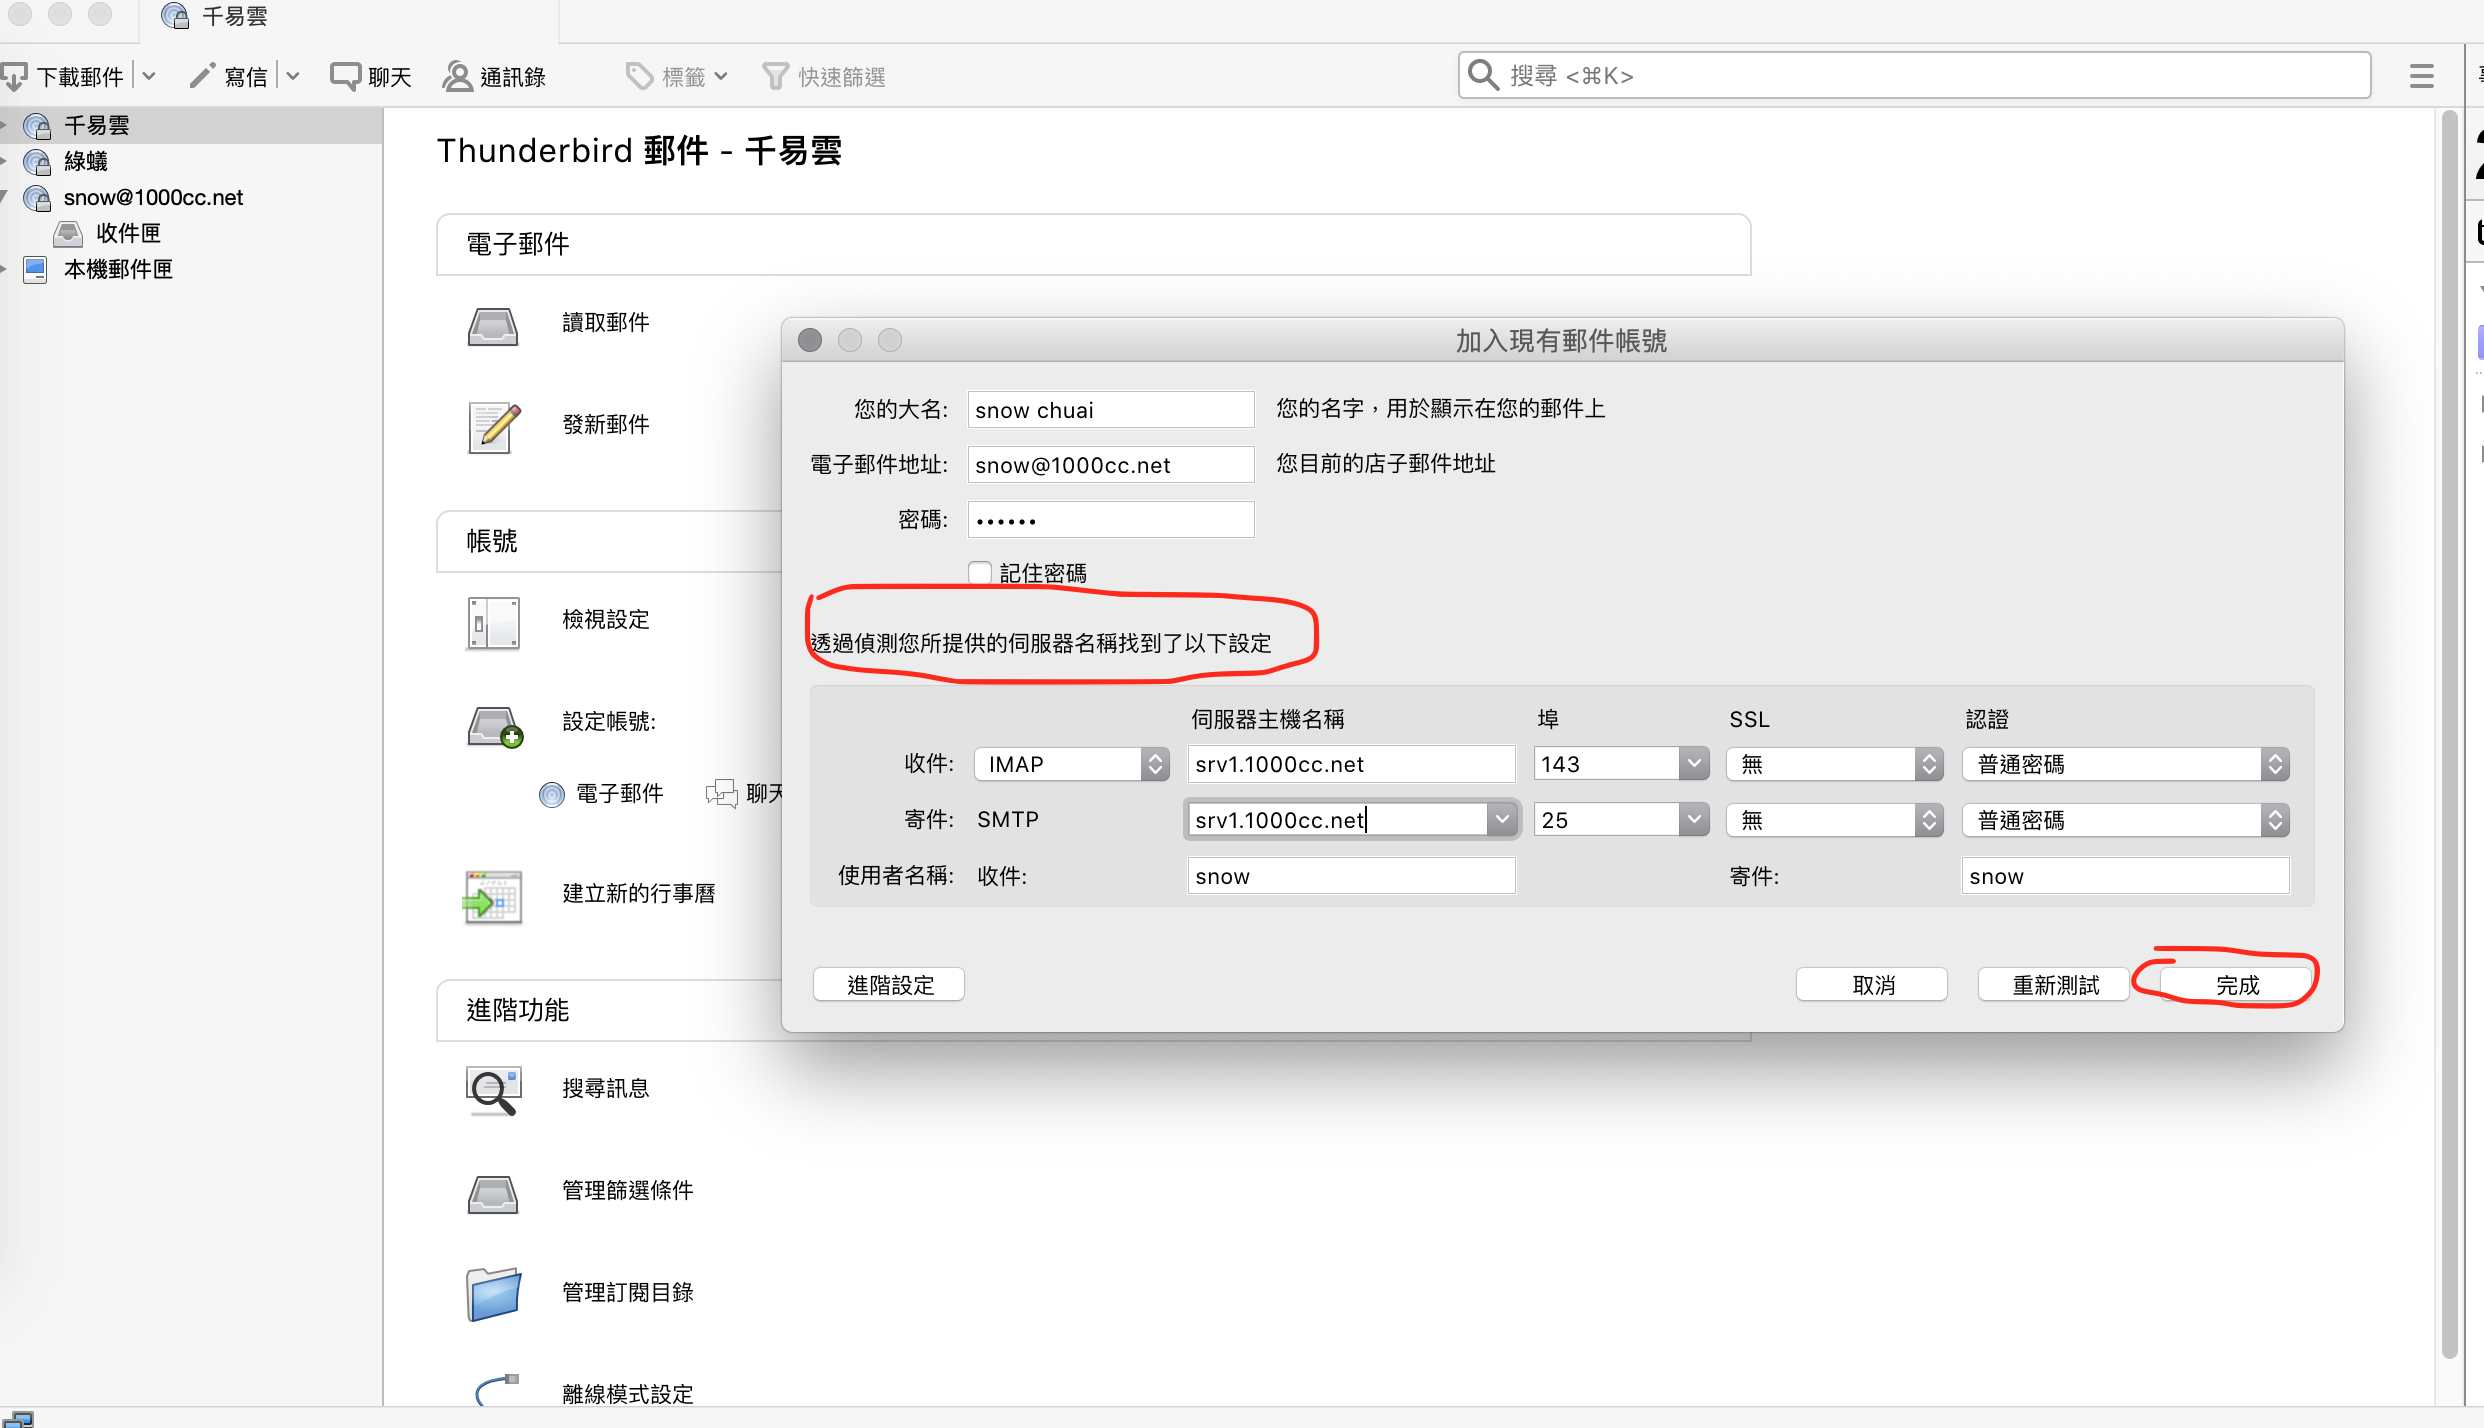
Task: Click the 下載郵件 download mail icon
Action: click(14, 76)
